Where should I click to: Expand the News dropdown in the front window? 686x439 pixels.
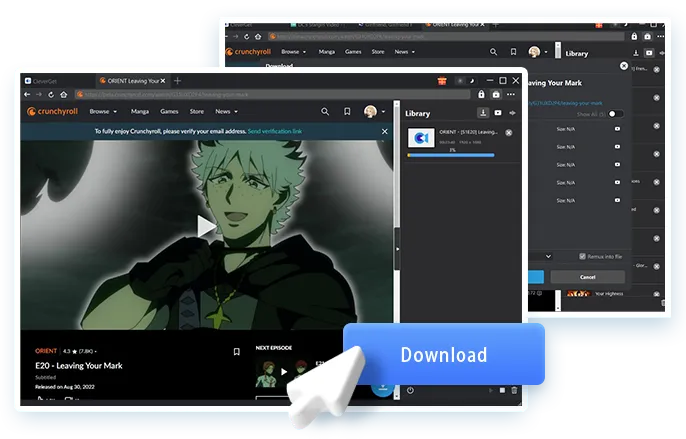click(x=226, y=112)
